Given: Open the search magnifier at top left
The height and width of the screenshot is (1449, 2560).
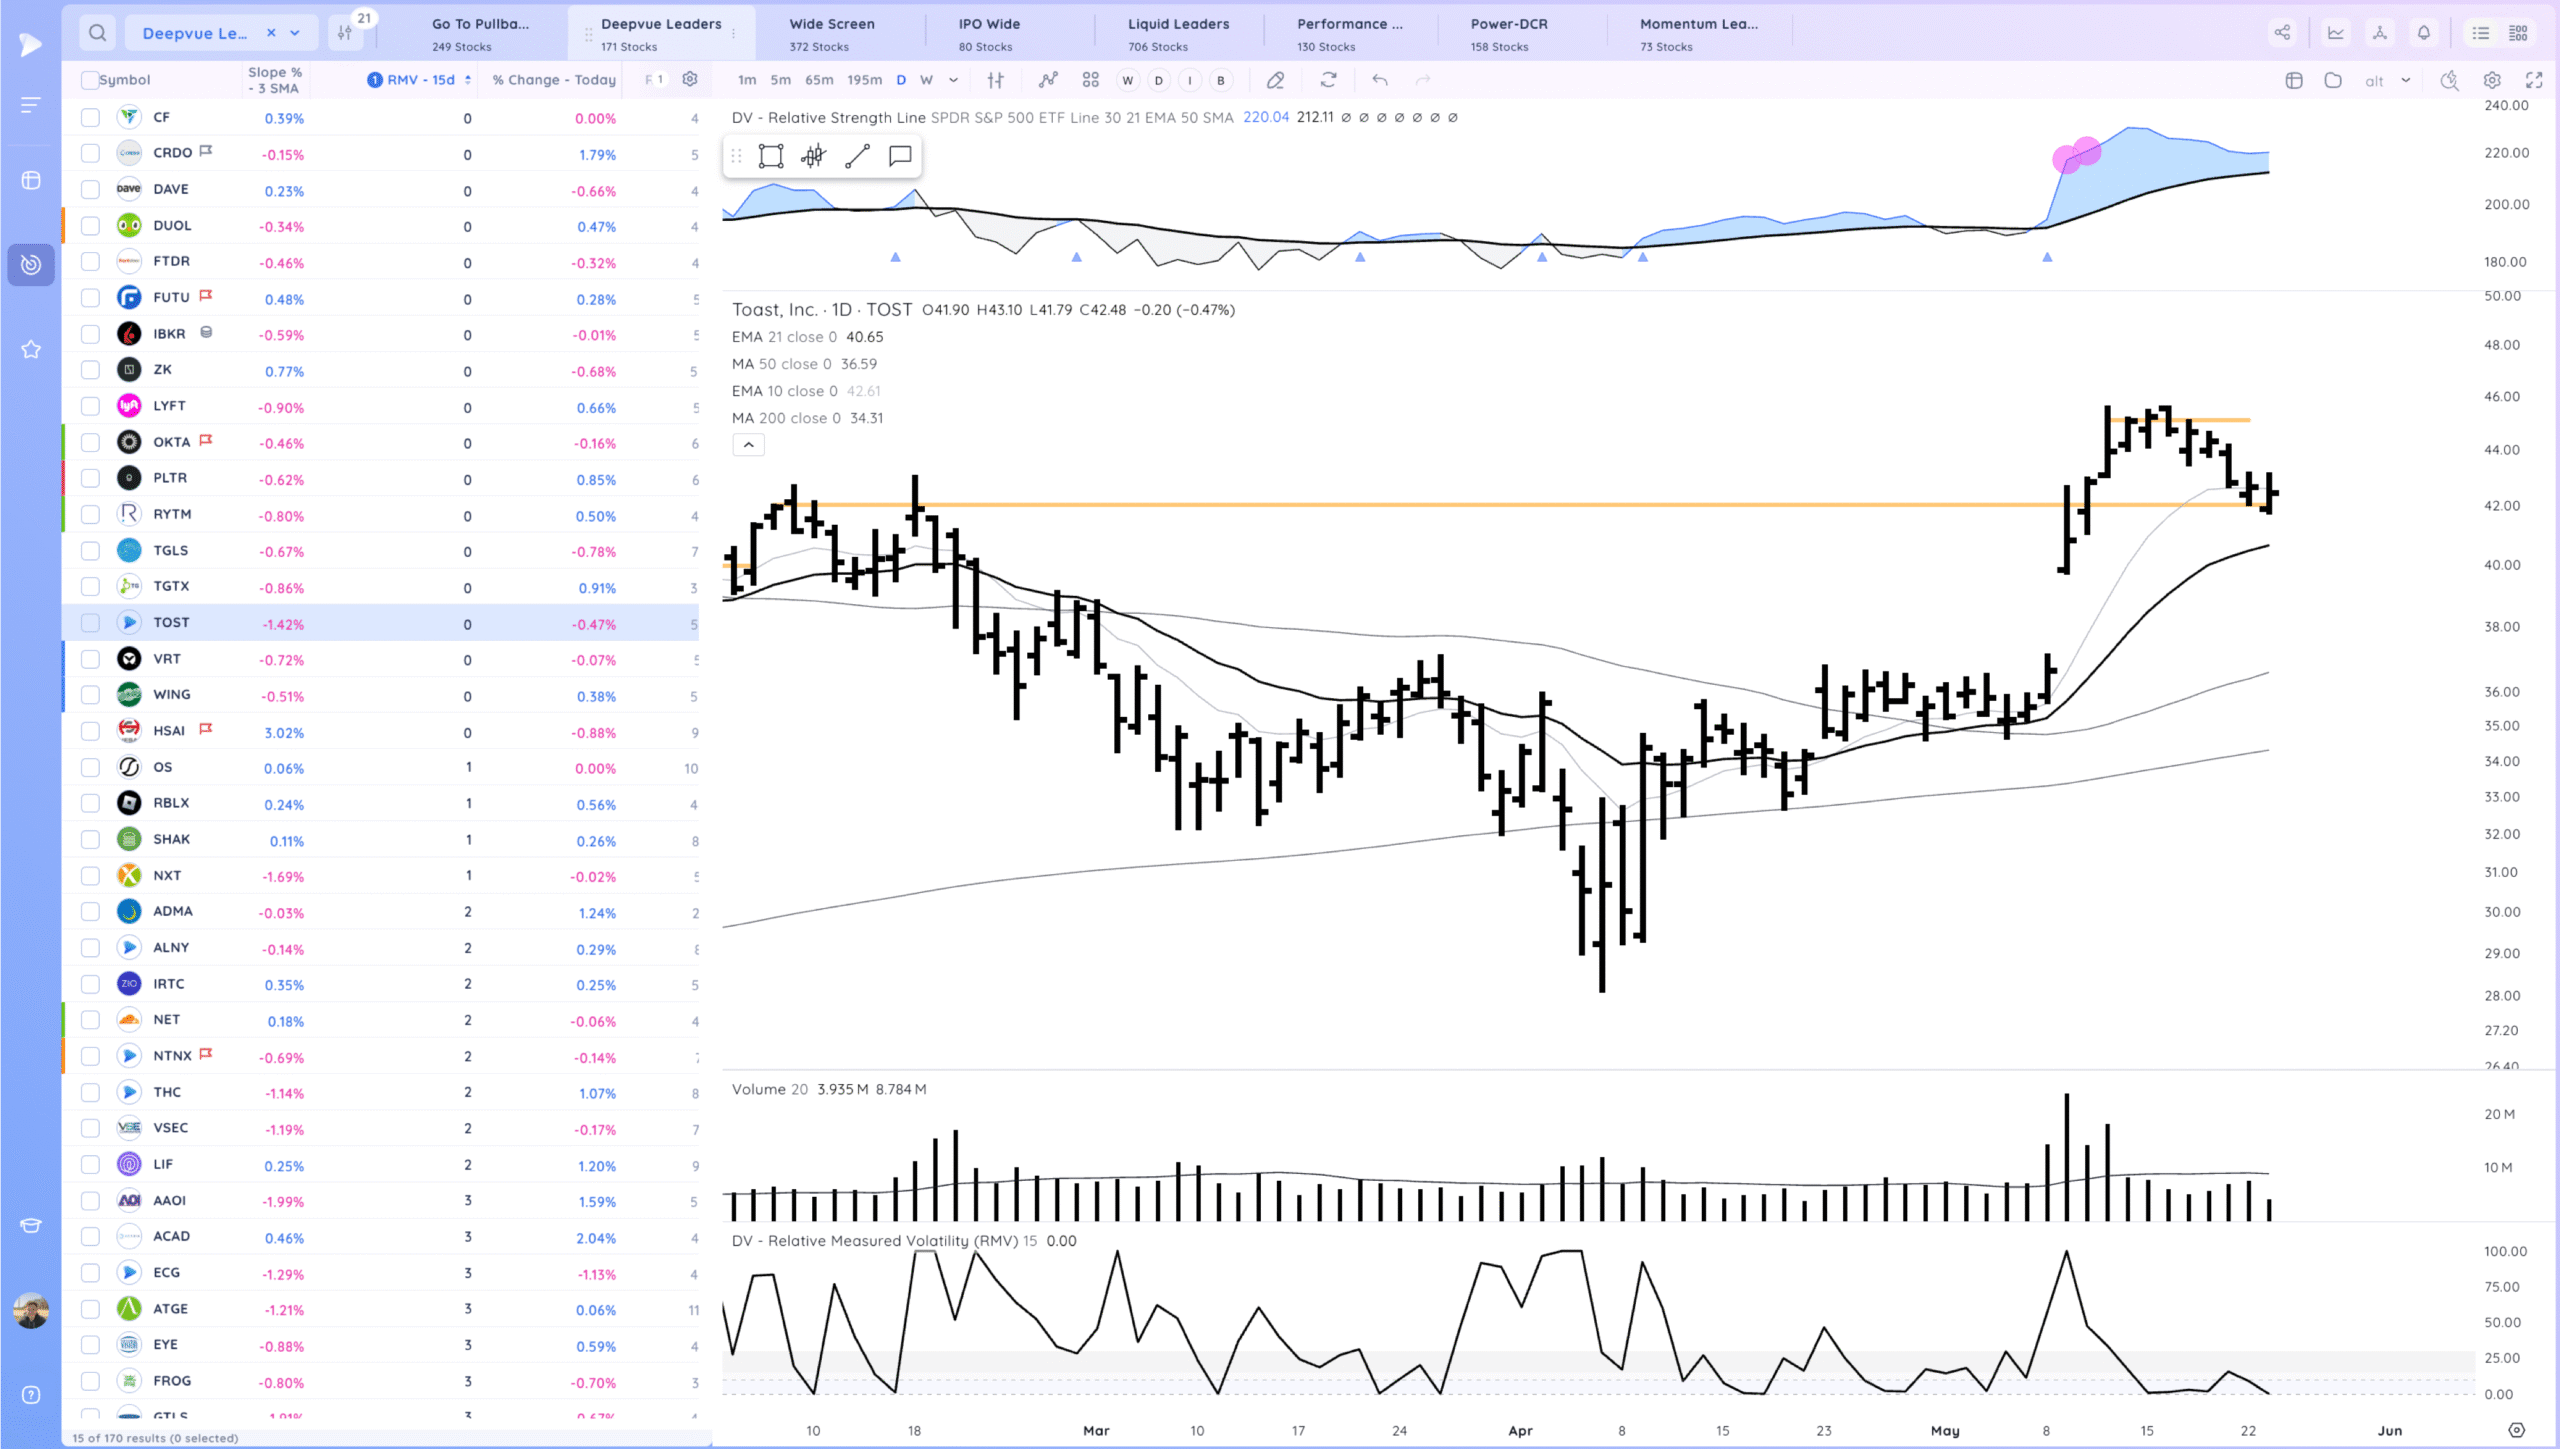Looking at the screenshot, I should tap(96, 32).
